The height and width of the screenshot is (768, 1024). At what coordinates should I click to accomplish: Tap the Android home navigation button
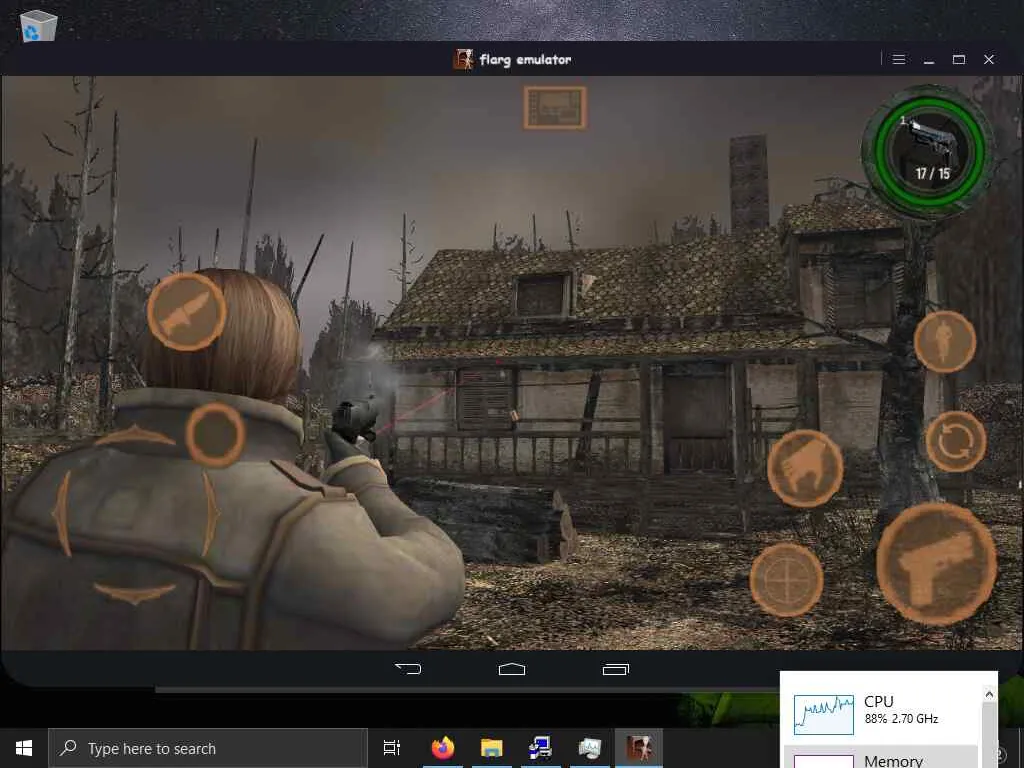pos(512,669)
